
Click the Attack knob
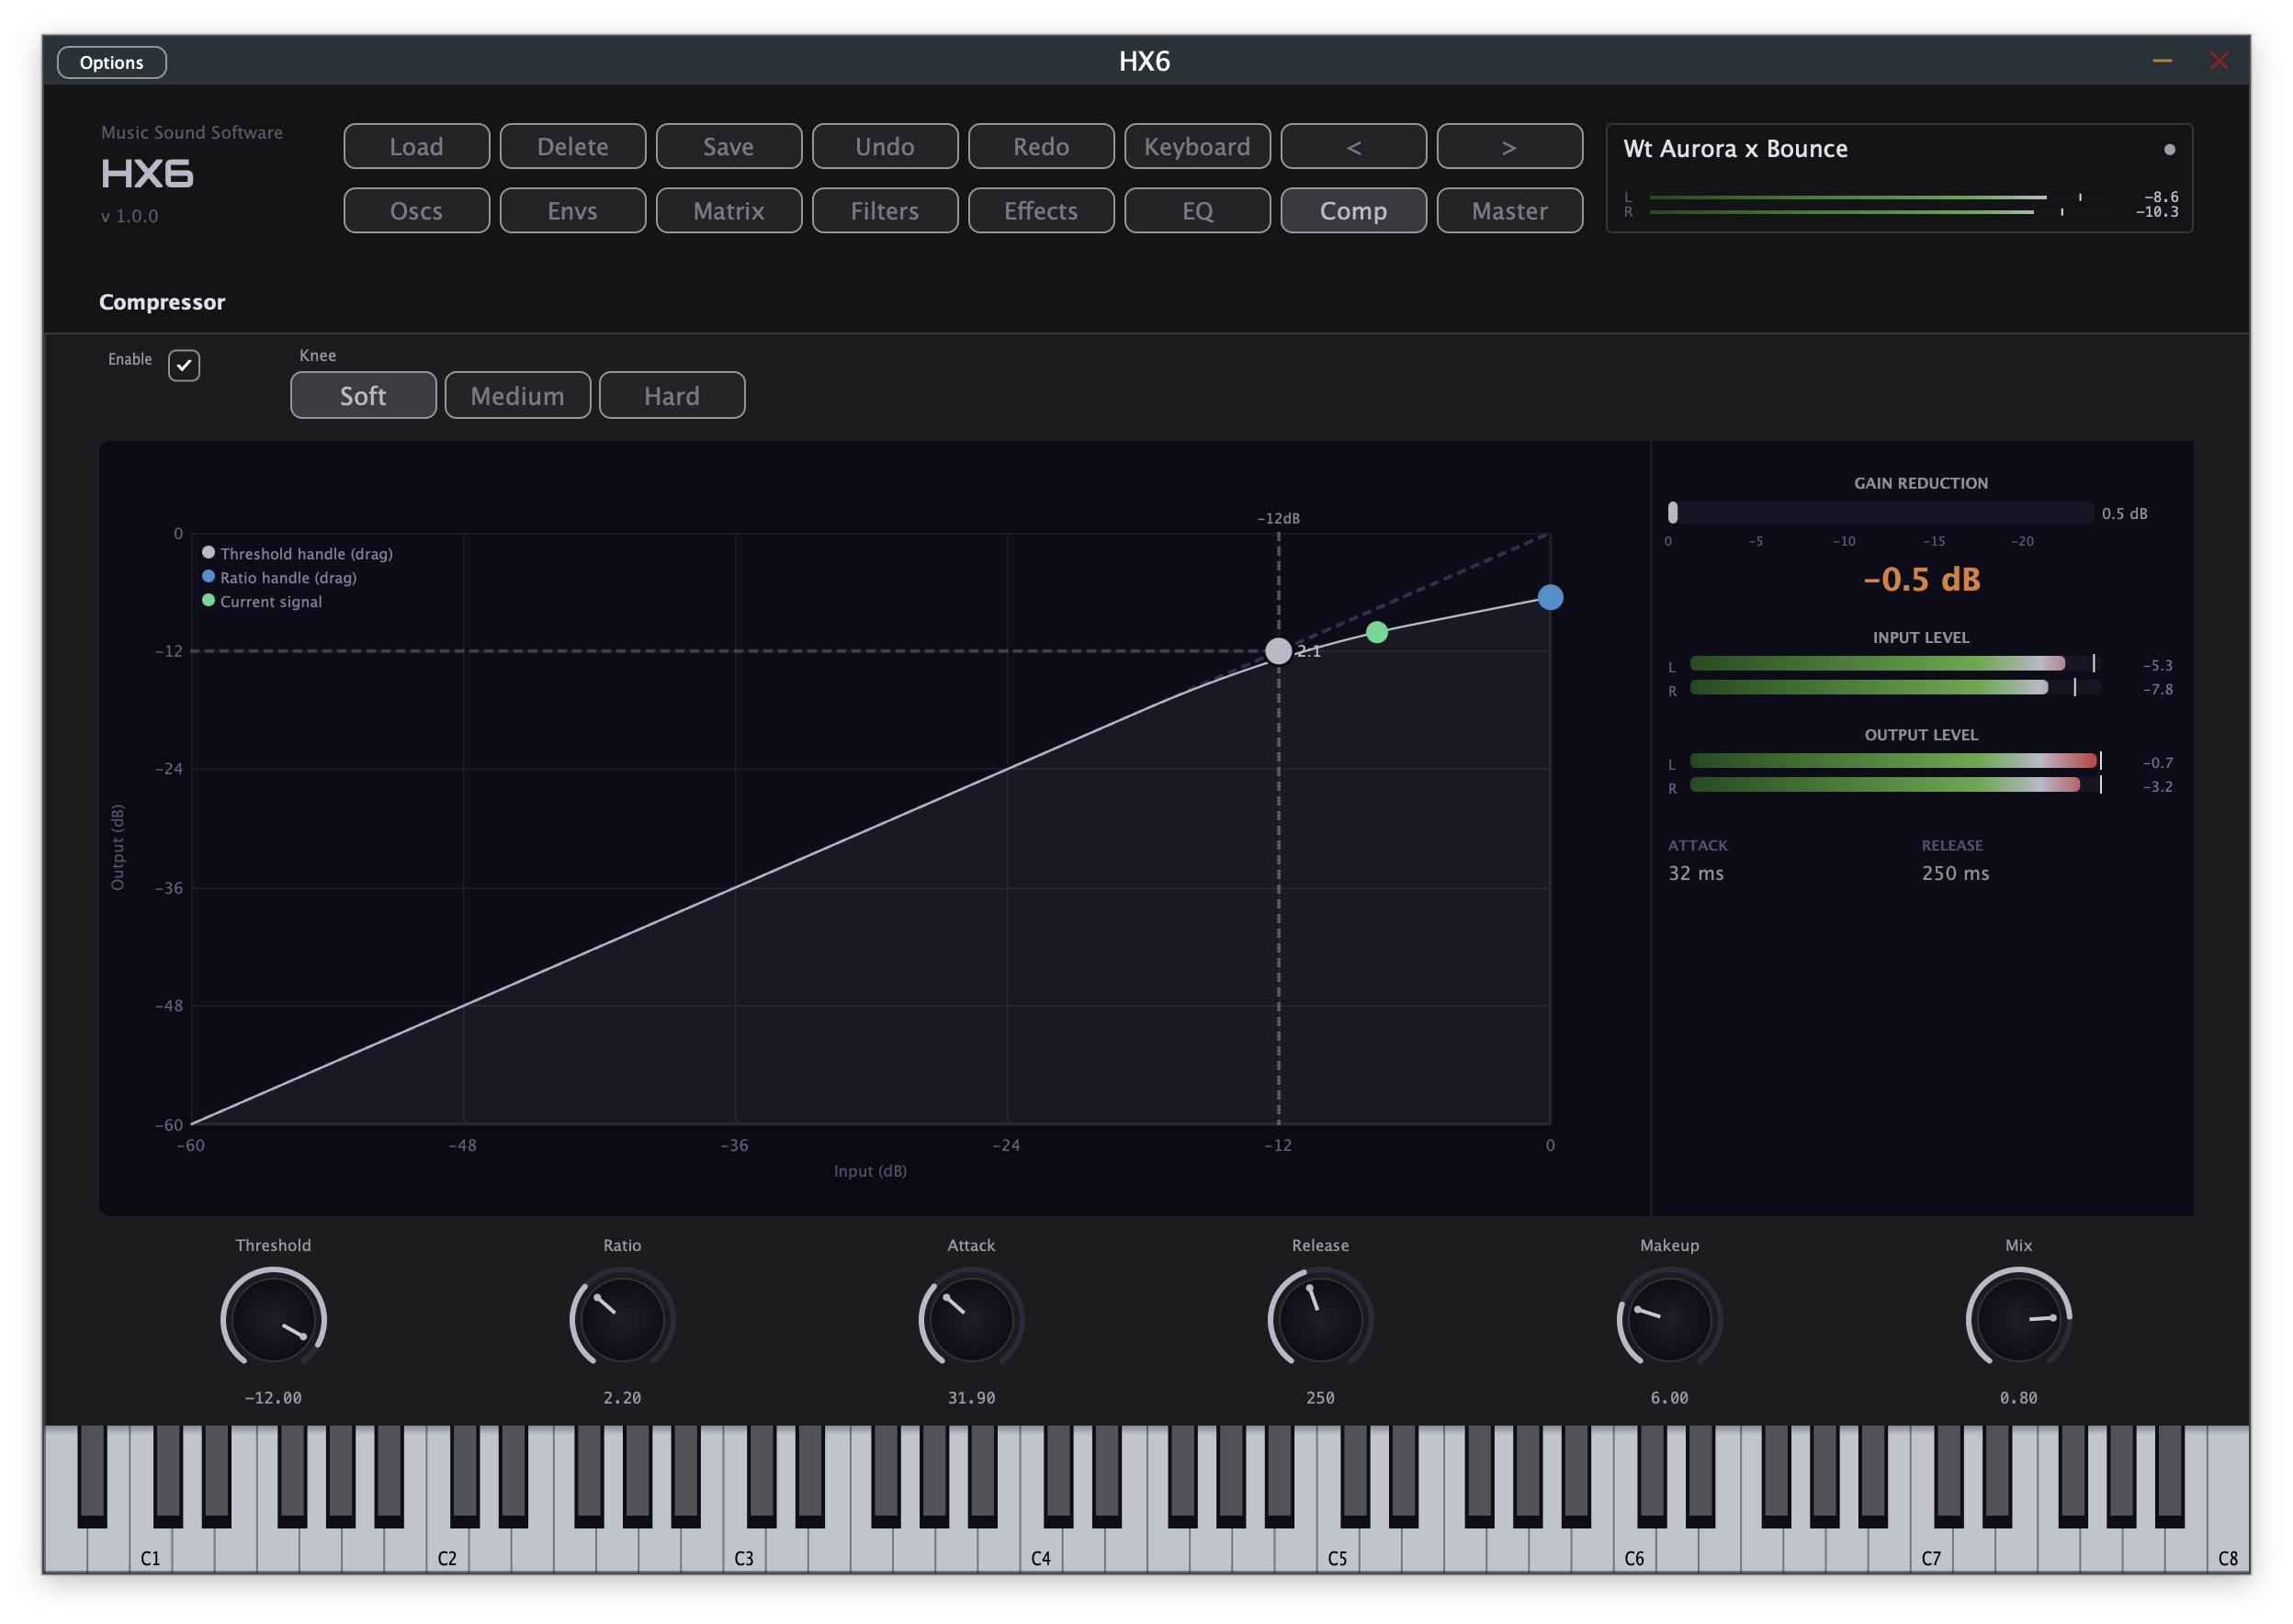(x=971, y=1318)
